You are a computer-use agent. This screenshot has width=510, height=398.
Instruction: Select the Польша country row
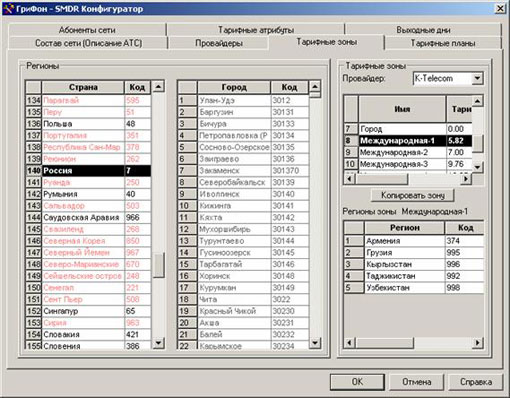[x=88, y=124]
